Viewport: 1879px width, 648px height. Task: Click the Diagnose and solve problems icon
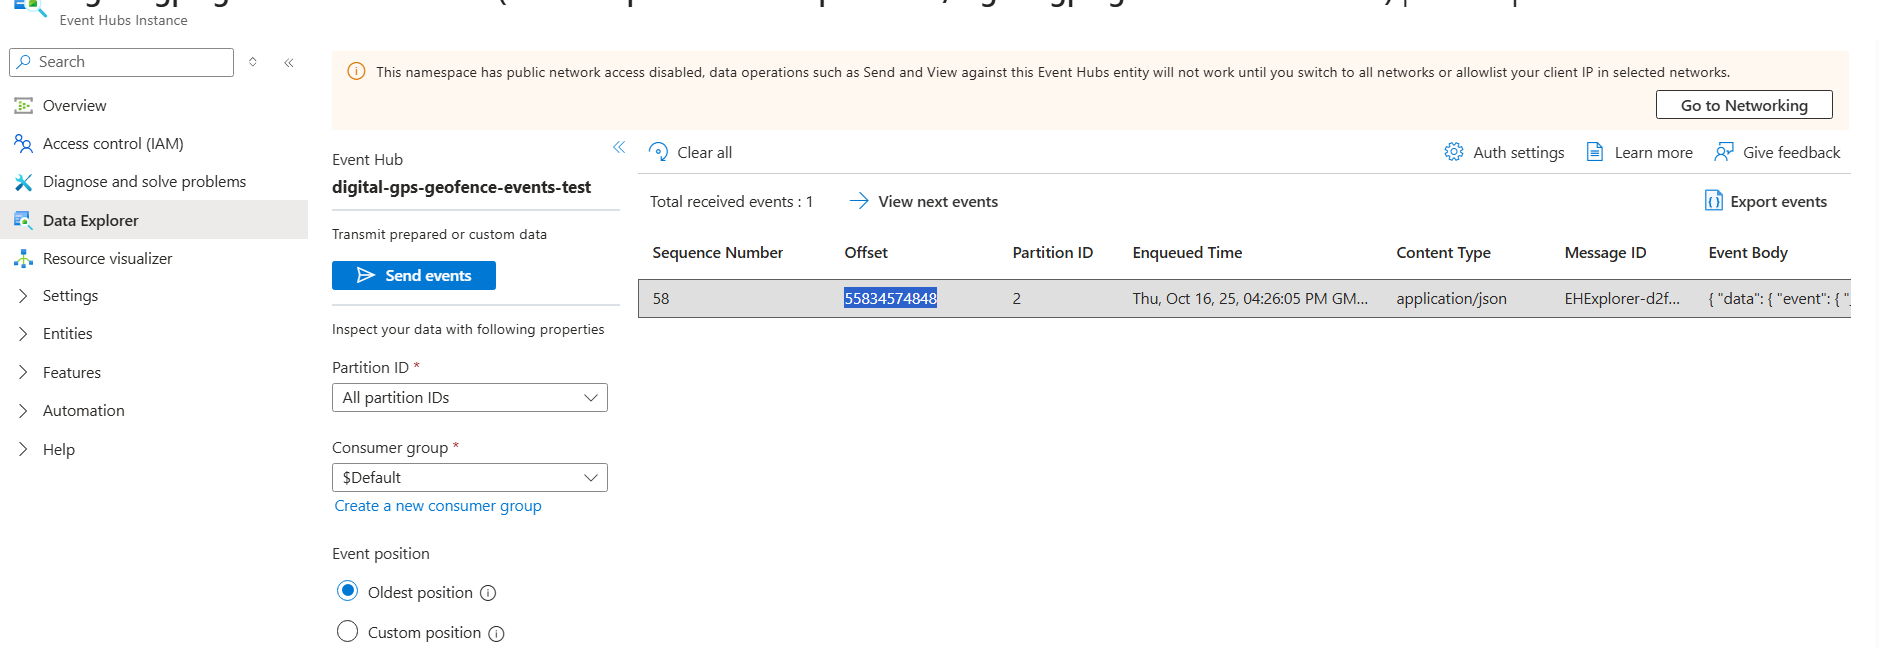[x=23, y=182]
